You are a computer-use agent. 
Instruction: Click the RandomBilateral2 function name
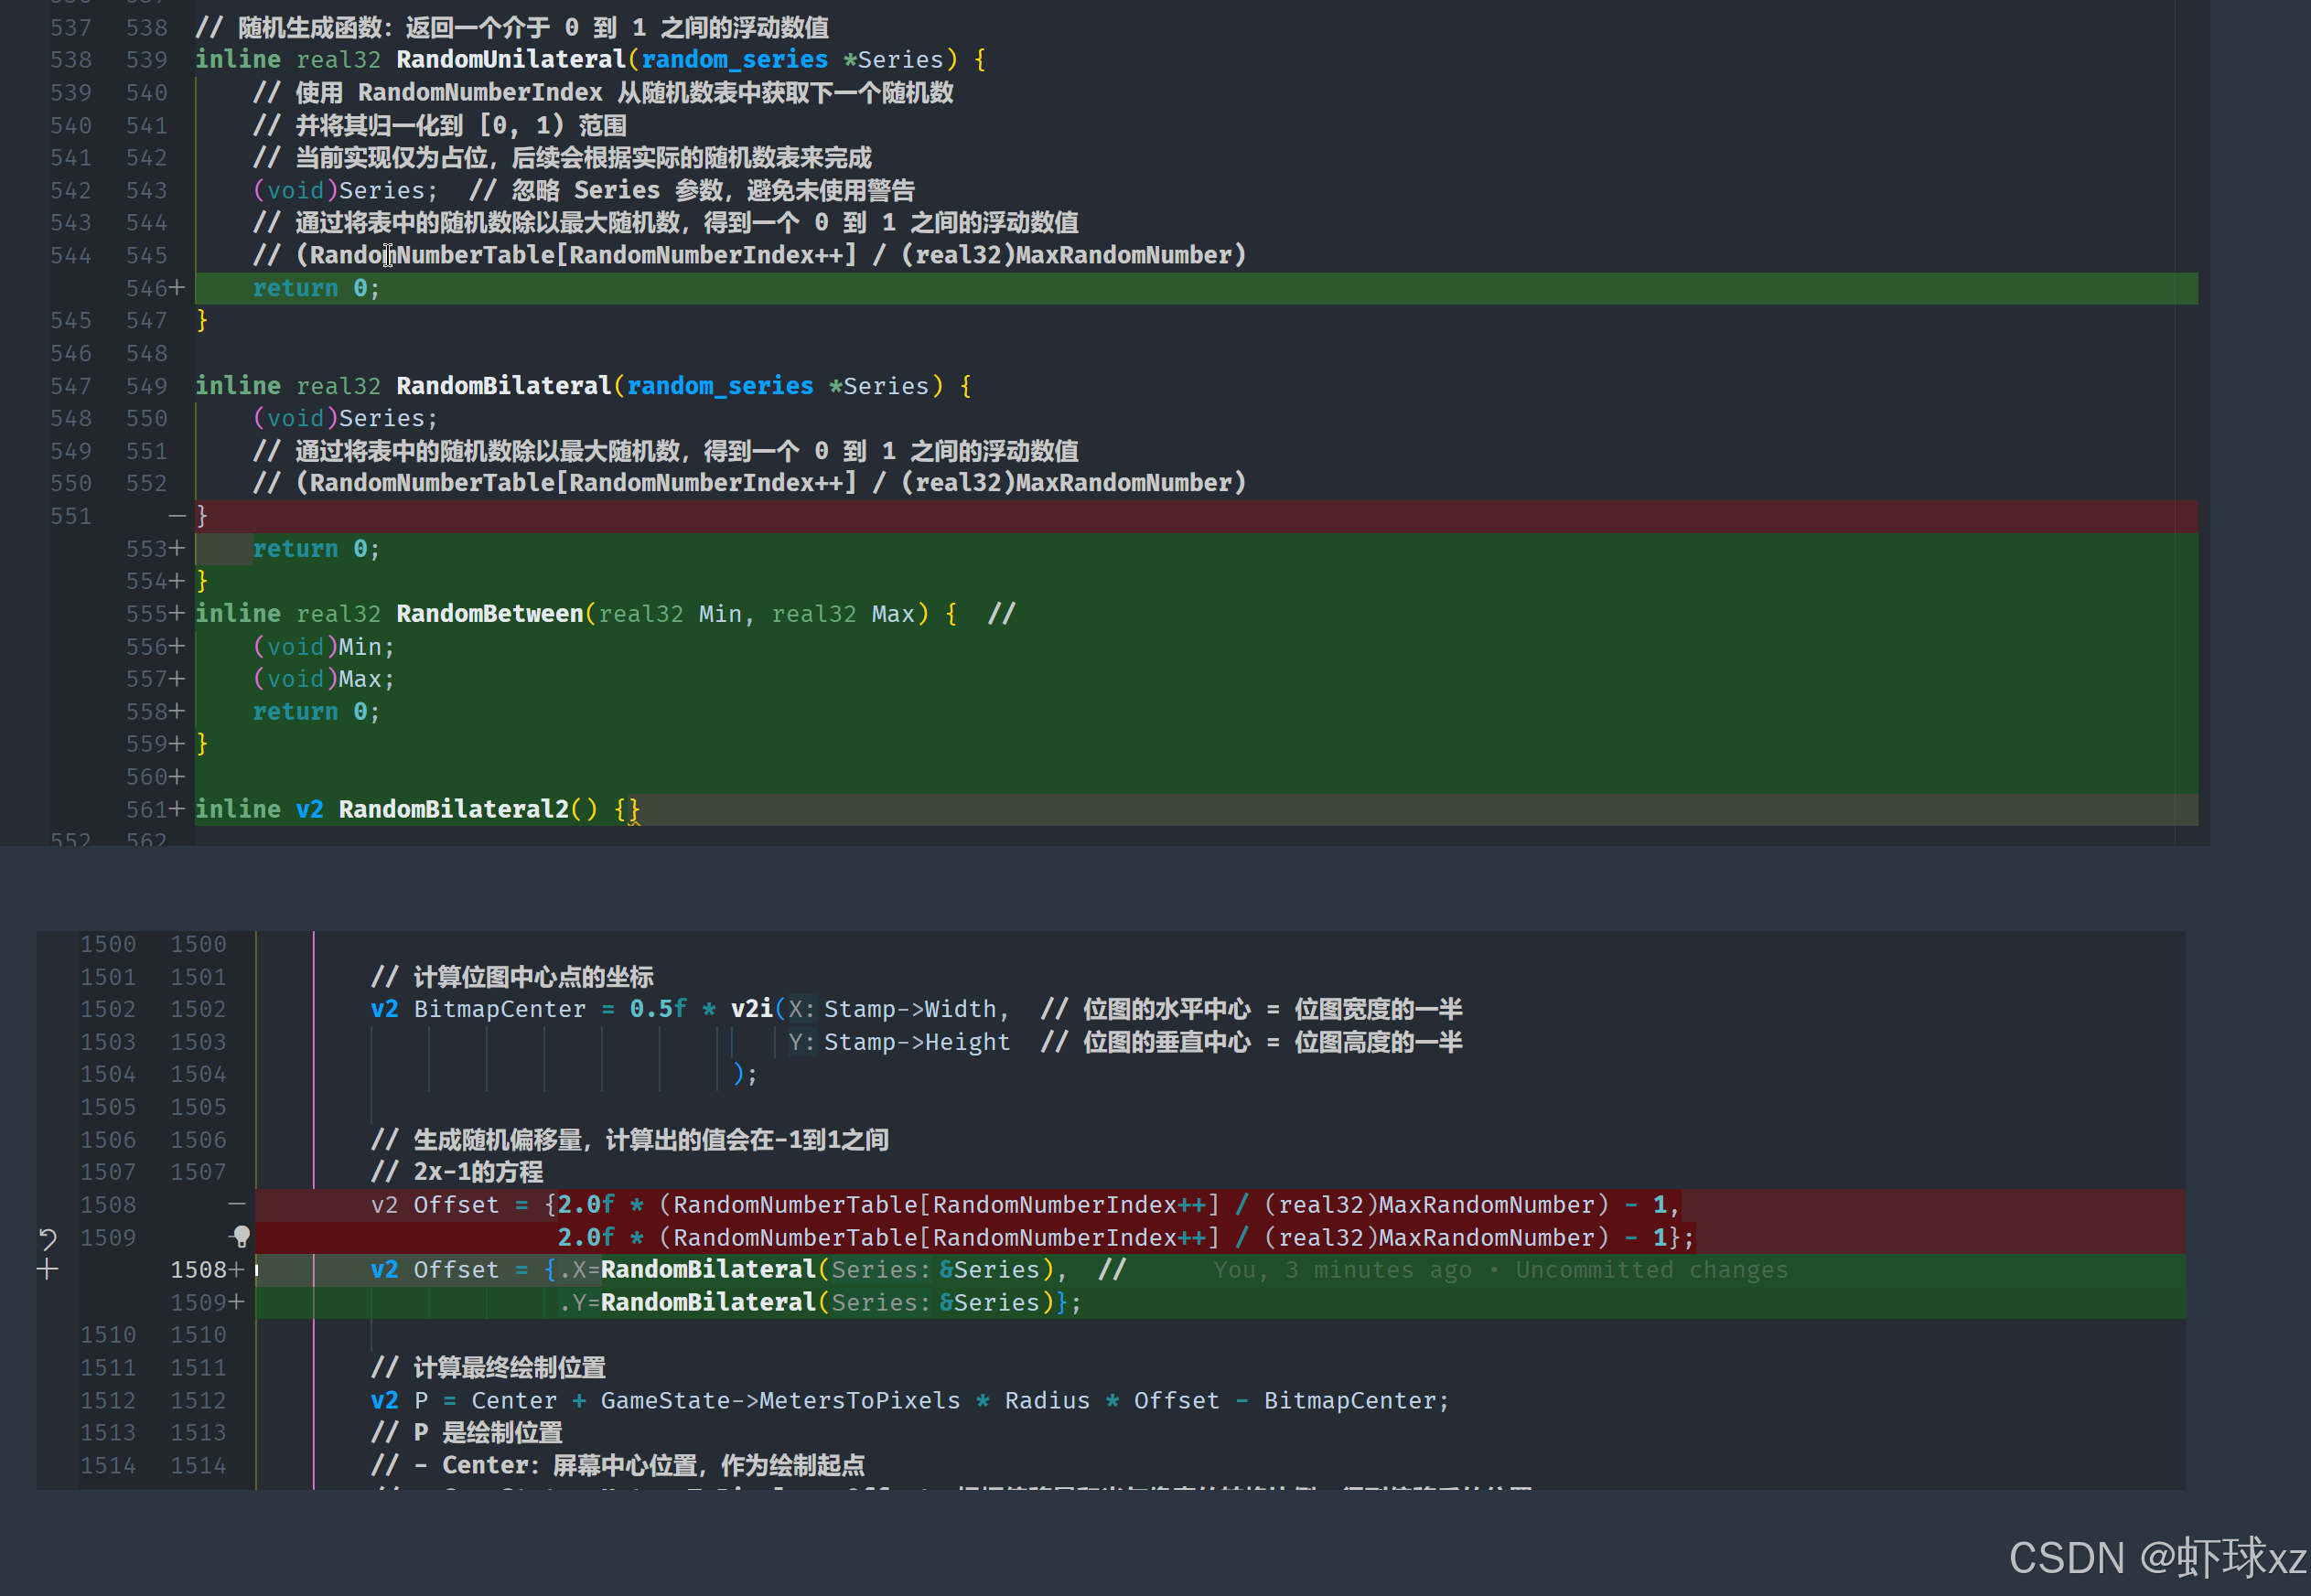pos(453,809)
